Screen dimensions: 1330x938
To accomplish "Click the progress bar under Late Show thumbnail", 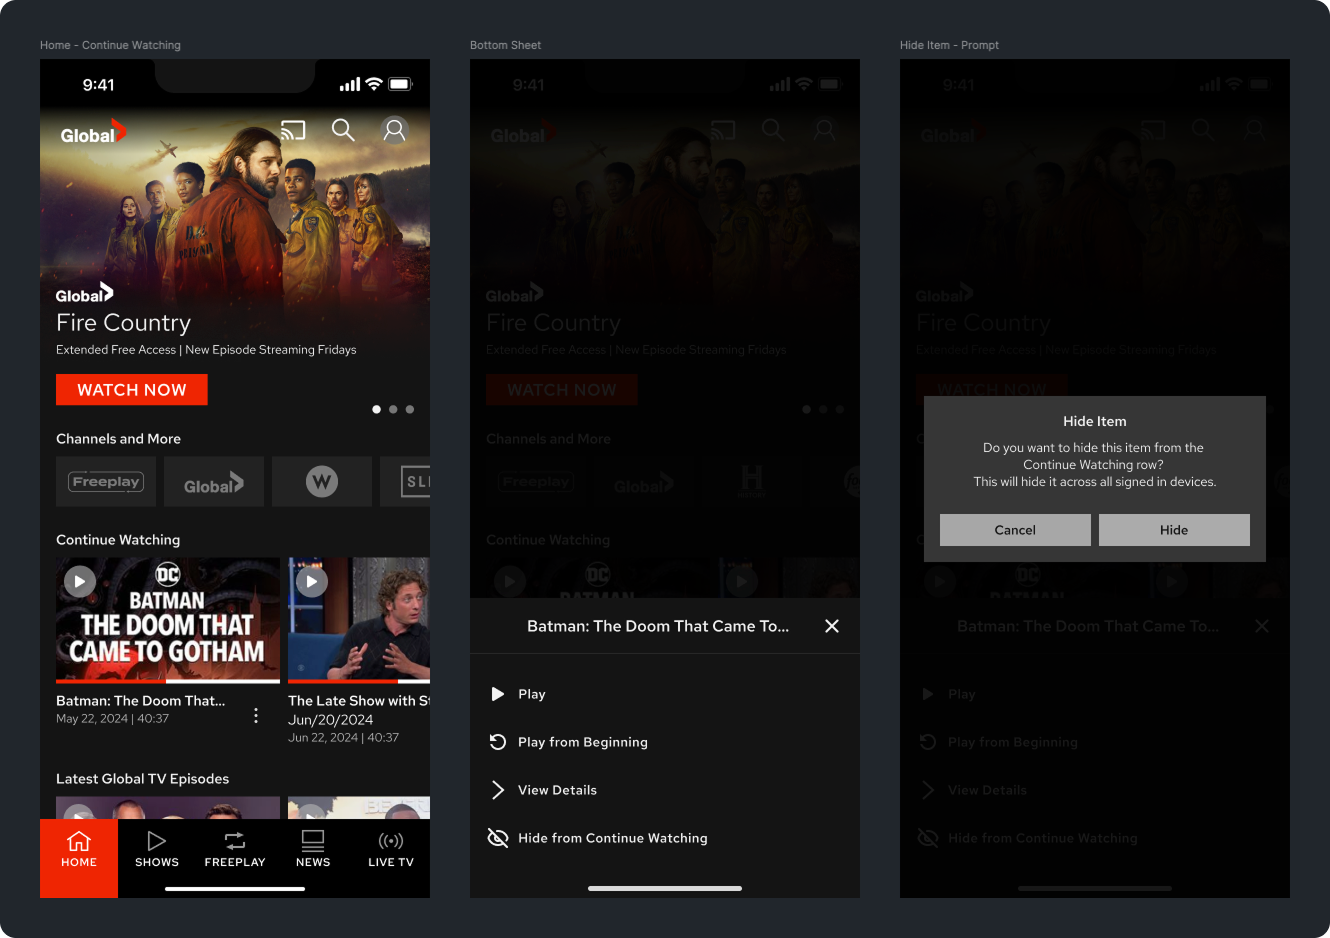I will (359, 681).
